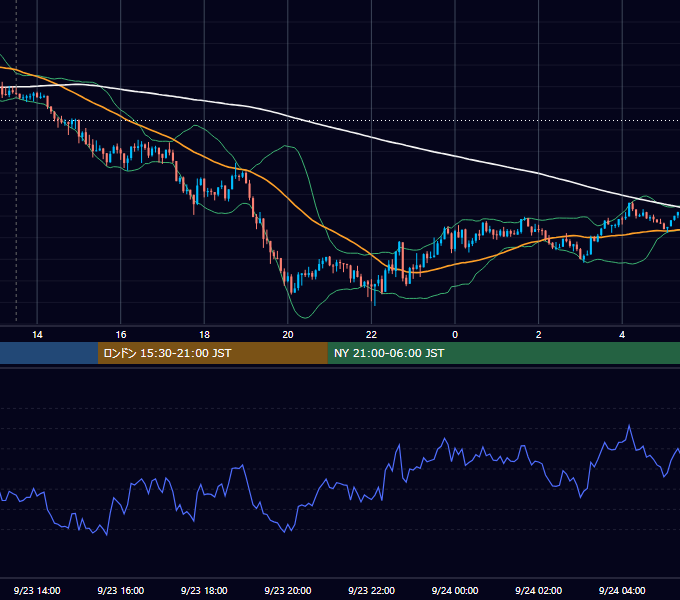The width and height of the screenshot is (680, 600).
Task: Click the 9/24 02:00 date label
Action: [x=538, y=590]
